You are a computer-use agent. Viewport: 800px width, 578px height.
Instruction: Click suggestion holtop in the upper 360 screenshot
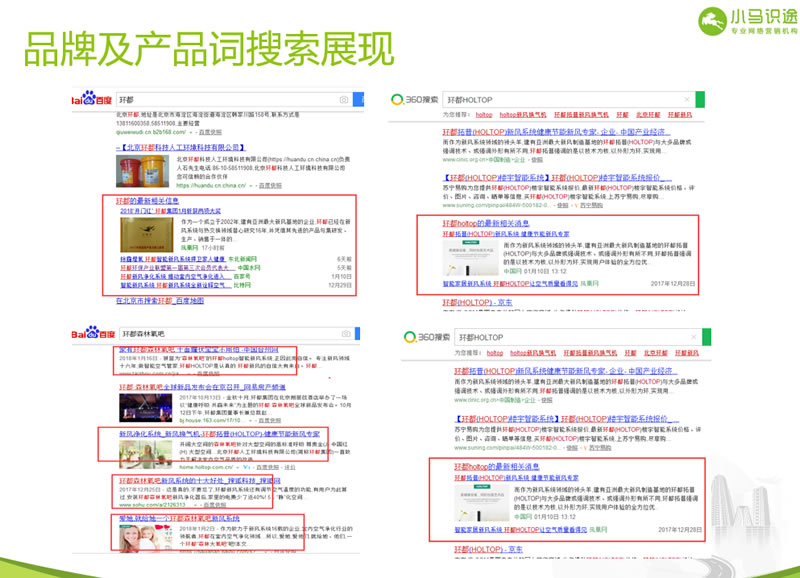(484, 115)
